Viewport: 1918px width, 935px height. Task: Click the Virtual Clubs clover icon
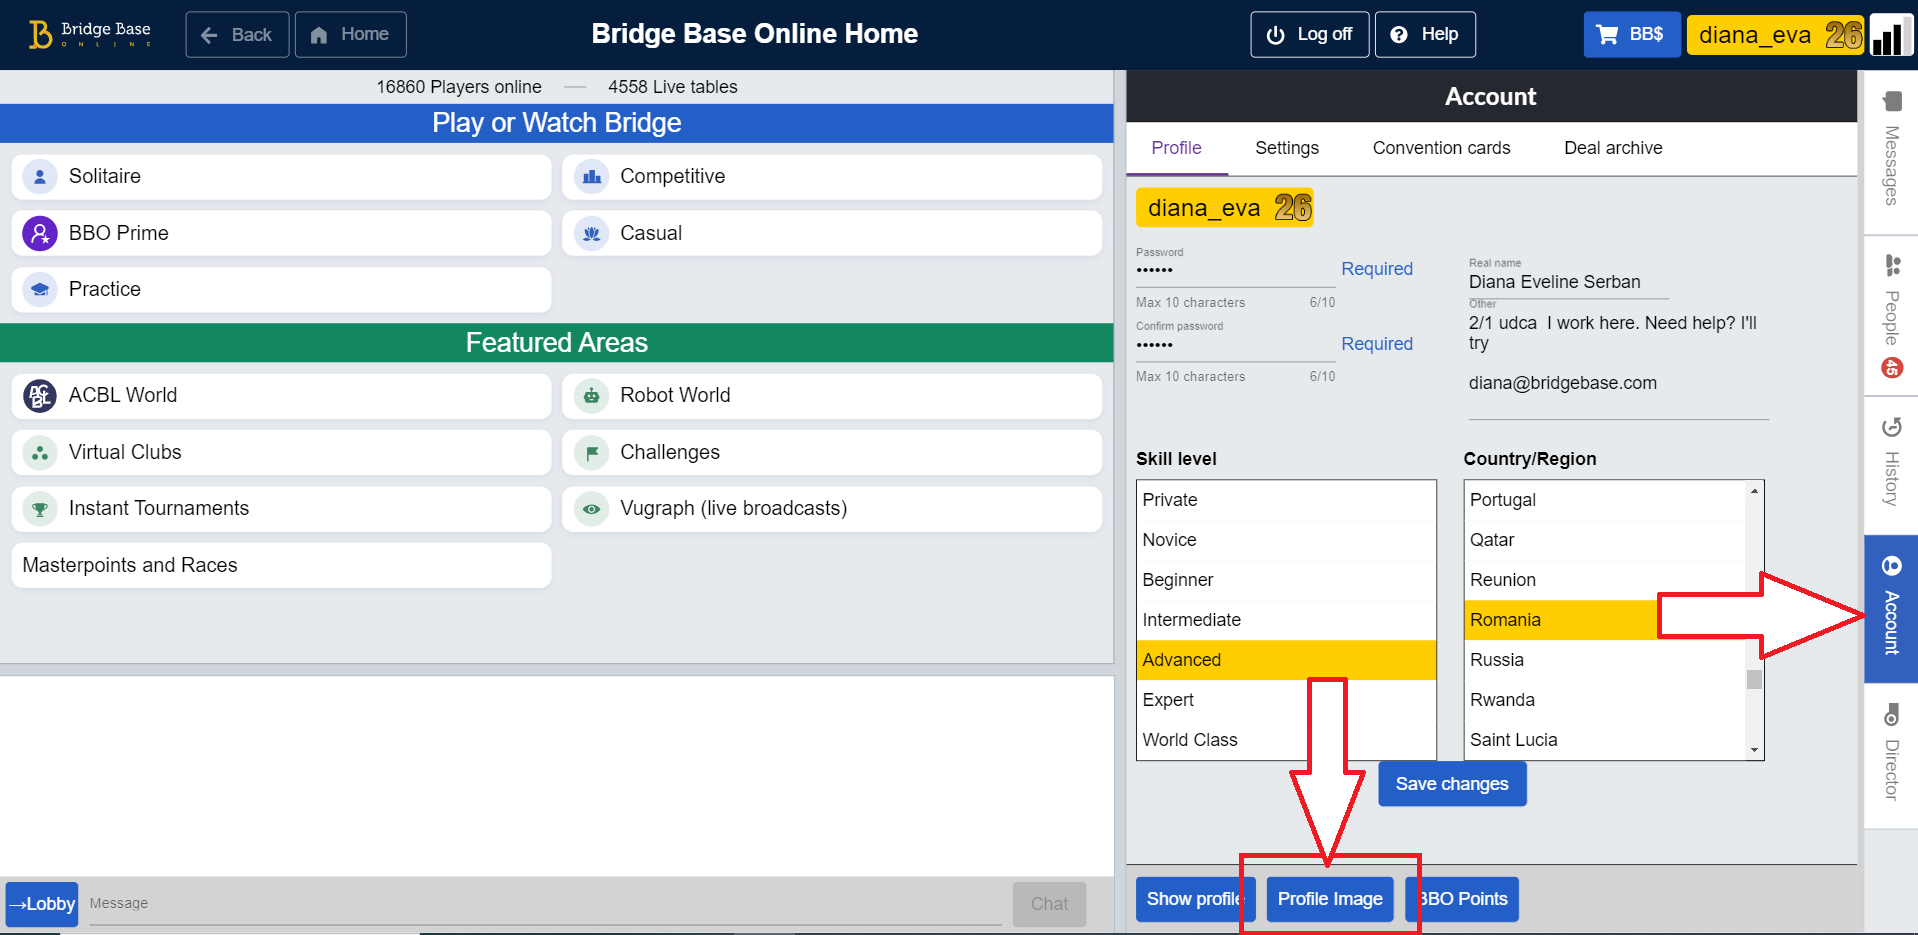click(40, 452)
